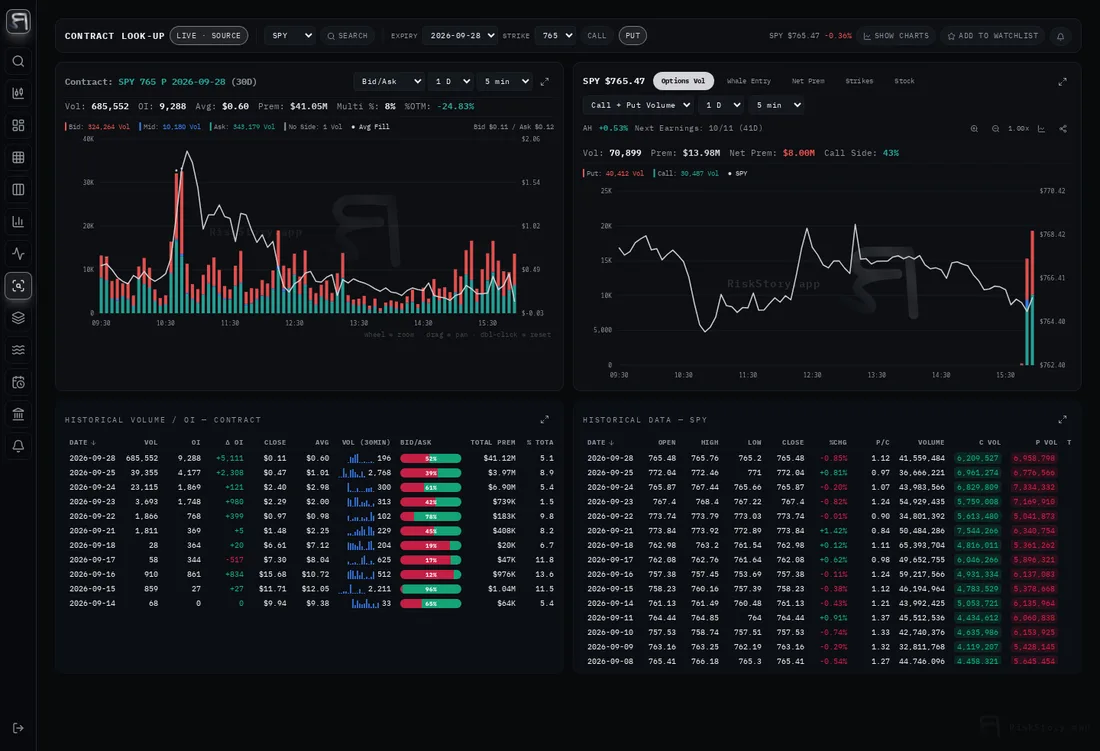Toggle the Put Vol legend on SPY chart
This screenshot has width=1100, height=751.
click(613, 173)
